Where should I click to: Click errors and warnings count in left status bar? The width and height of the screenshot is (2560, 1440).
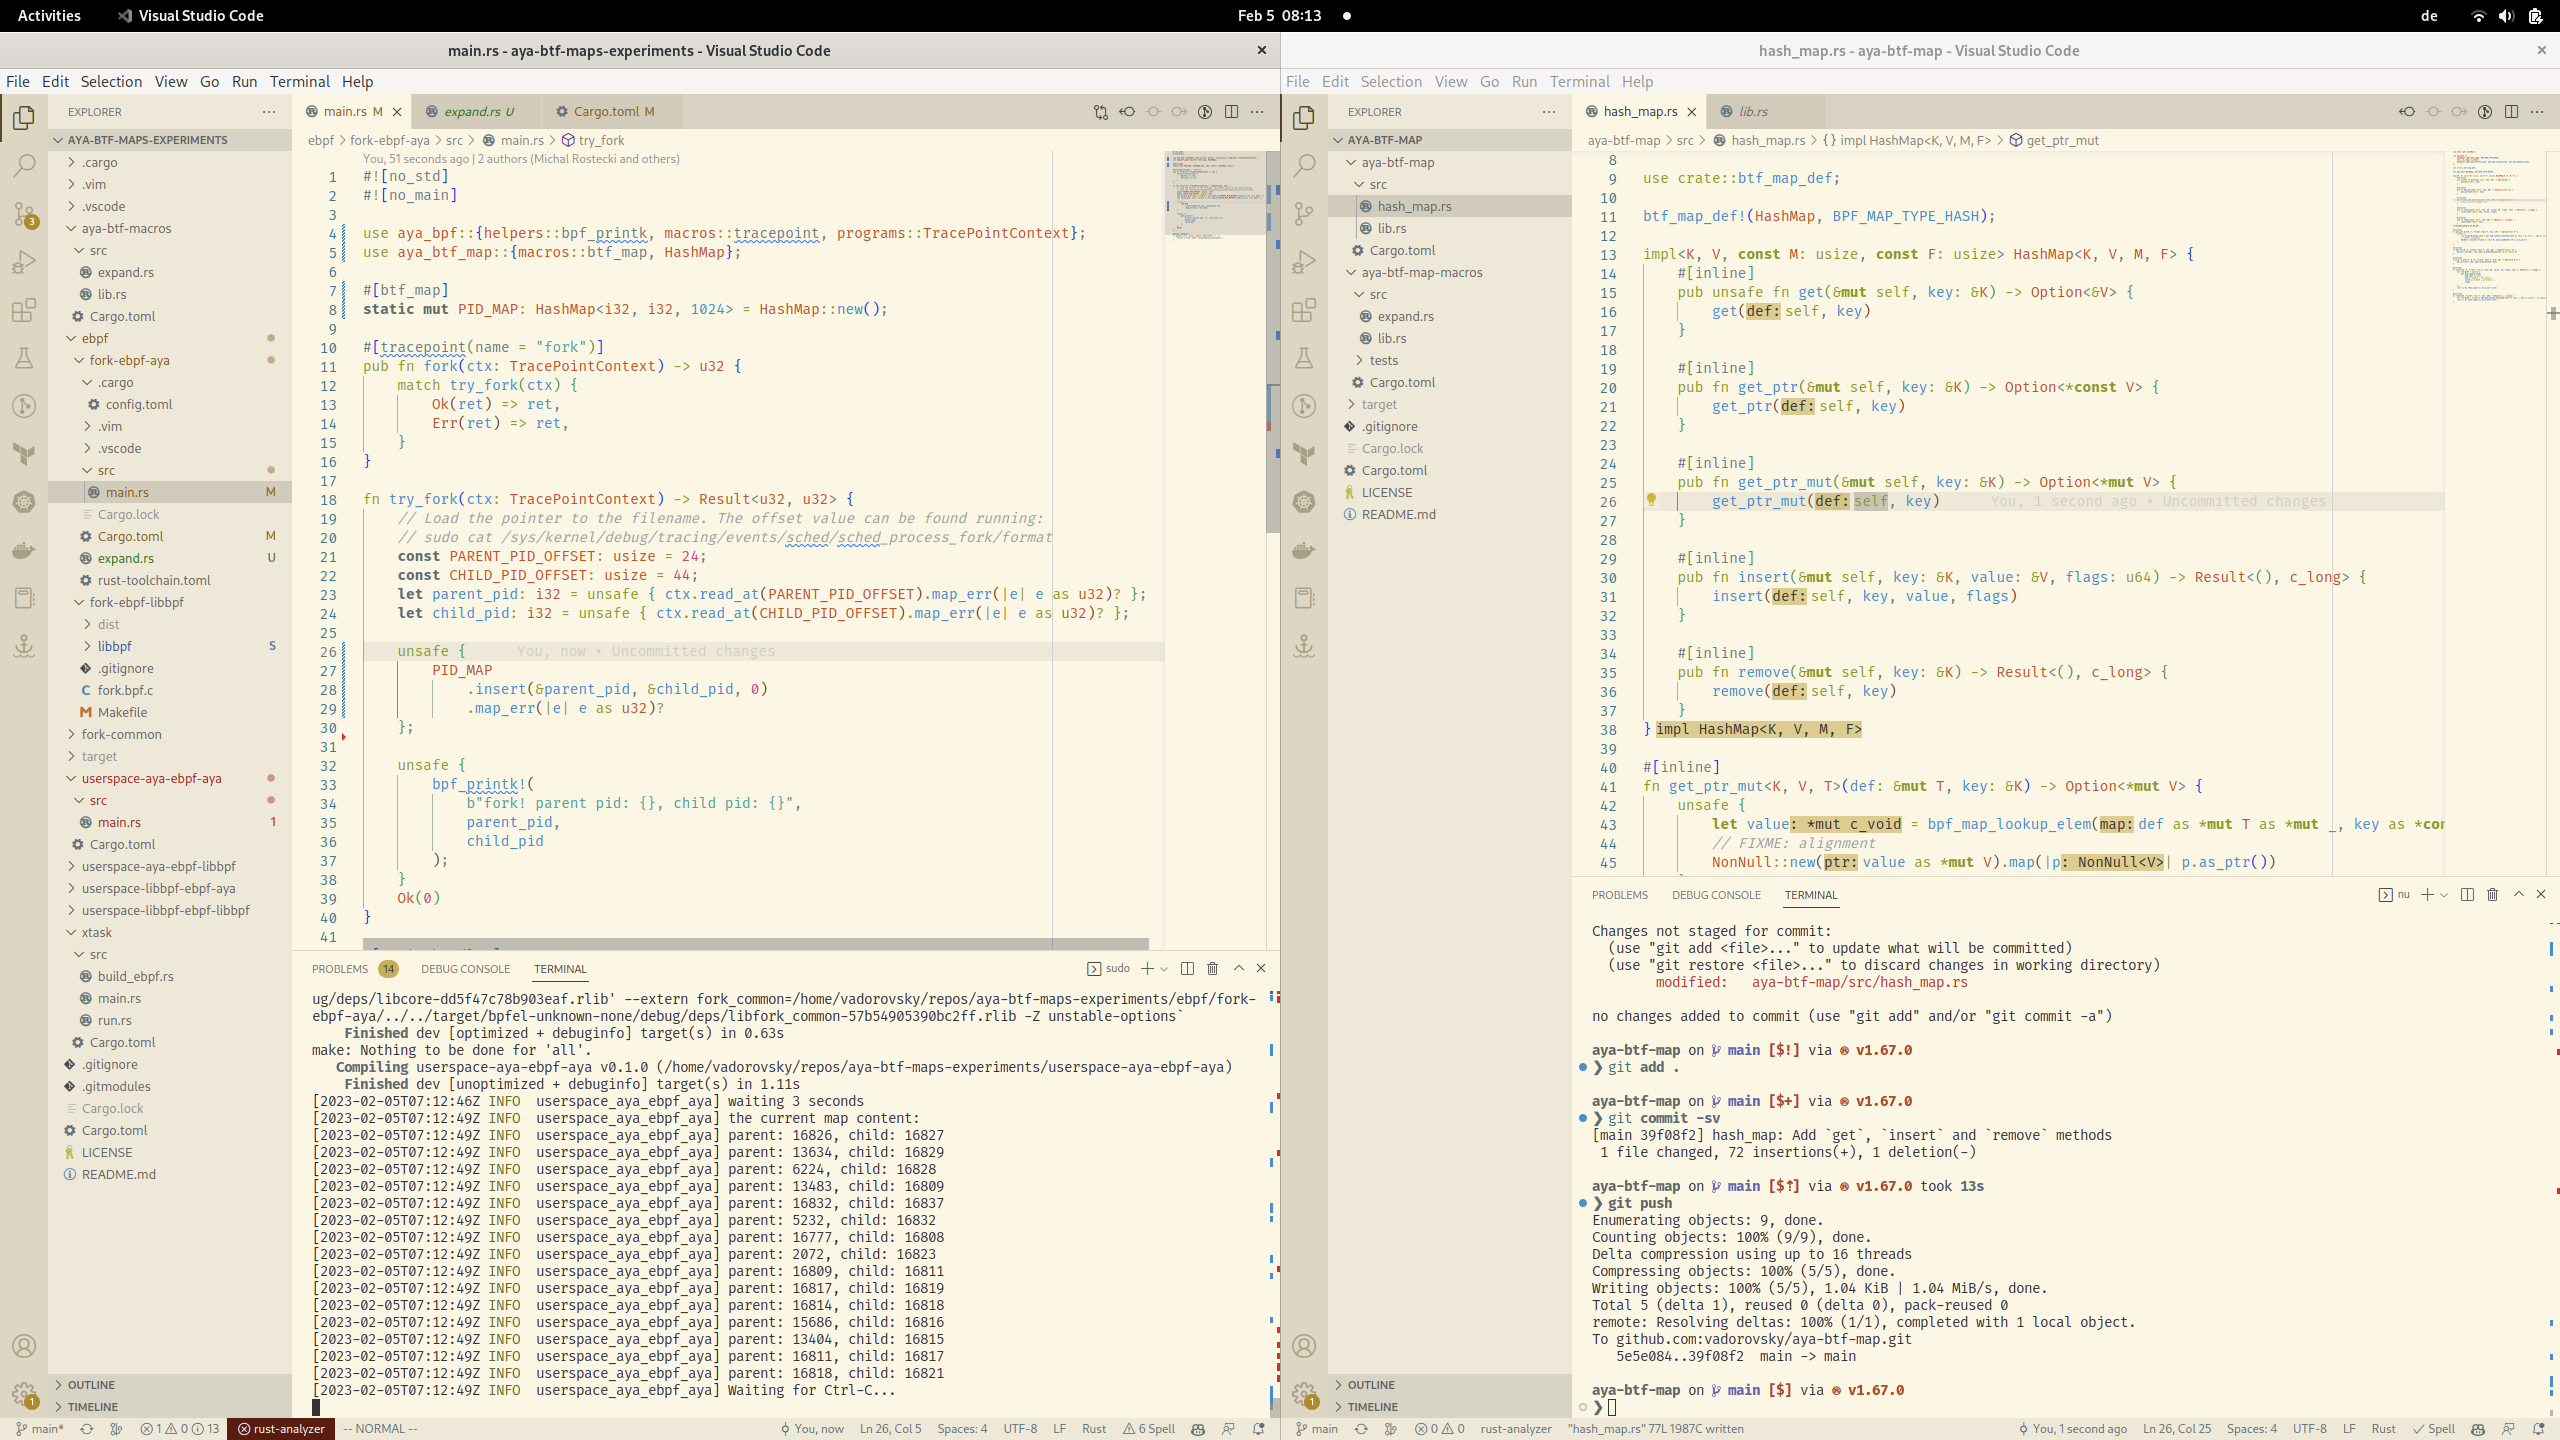click(x=180, y=1429)
